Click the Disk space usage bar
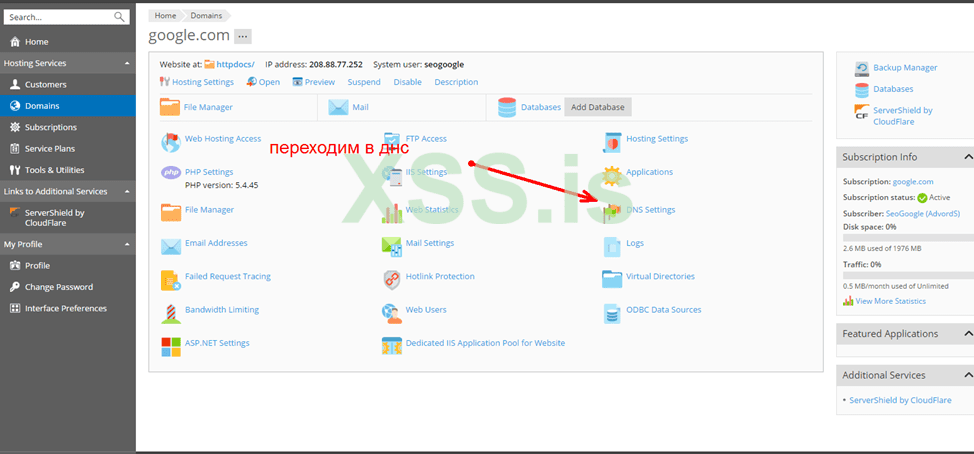Viewport: 974px width, 454px height. (908, 237)
